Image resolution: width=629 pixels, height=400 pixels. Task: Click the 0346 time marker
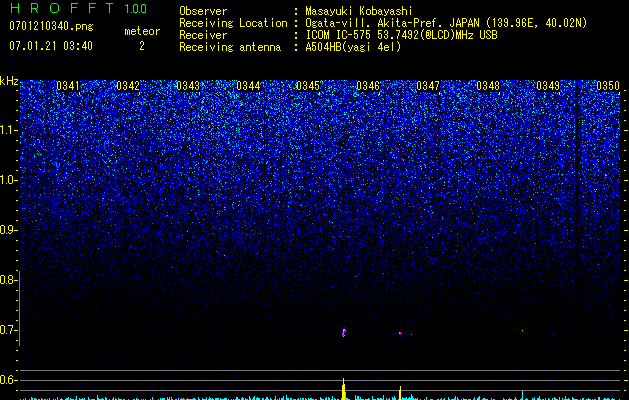click(368, 86)
